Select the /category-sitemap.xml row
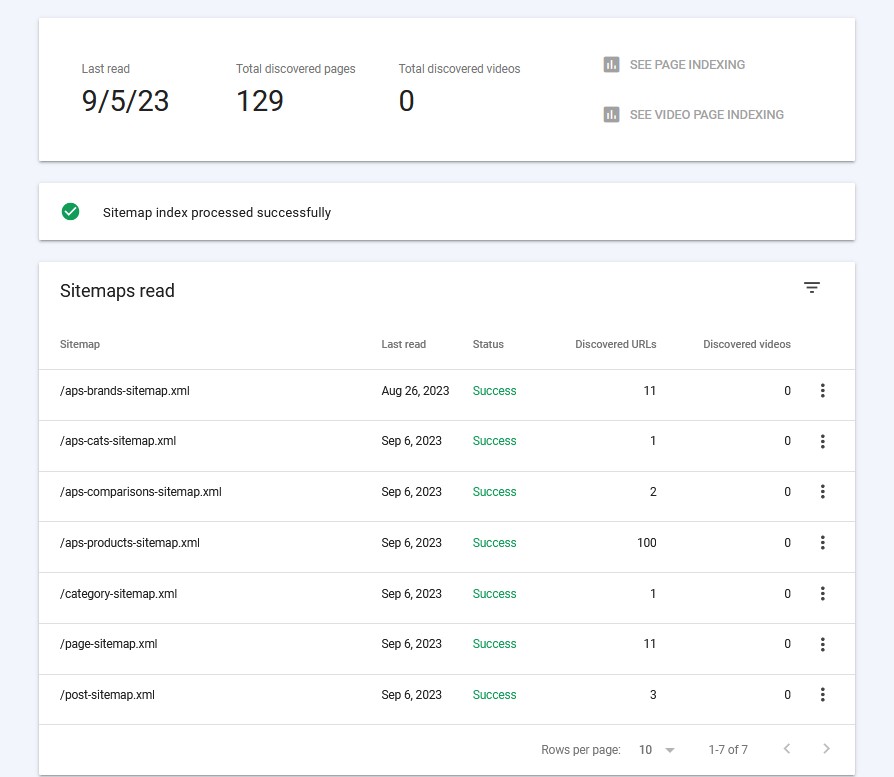 tap(447, 598)
